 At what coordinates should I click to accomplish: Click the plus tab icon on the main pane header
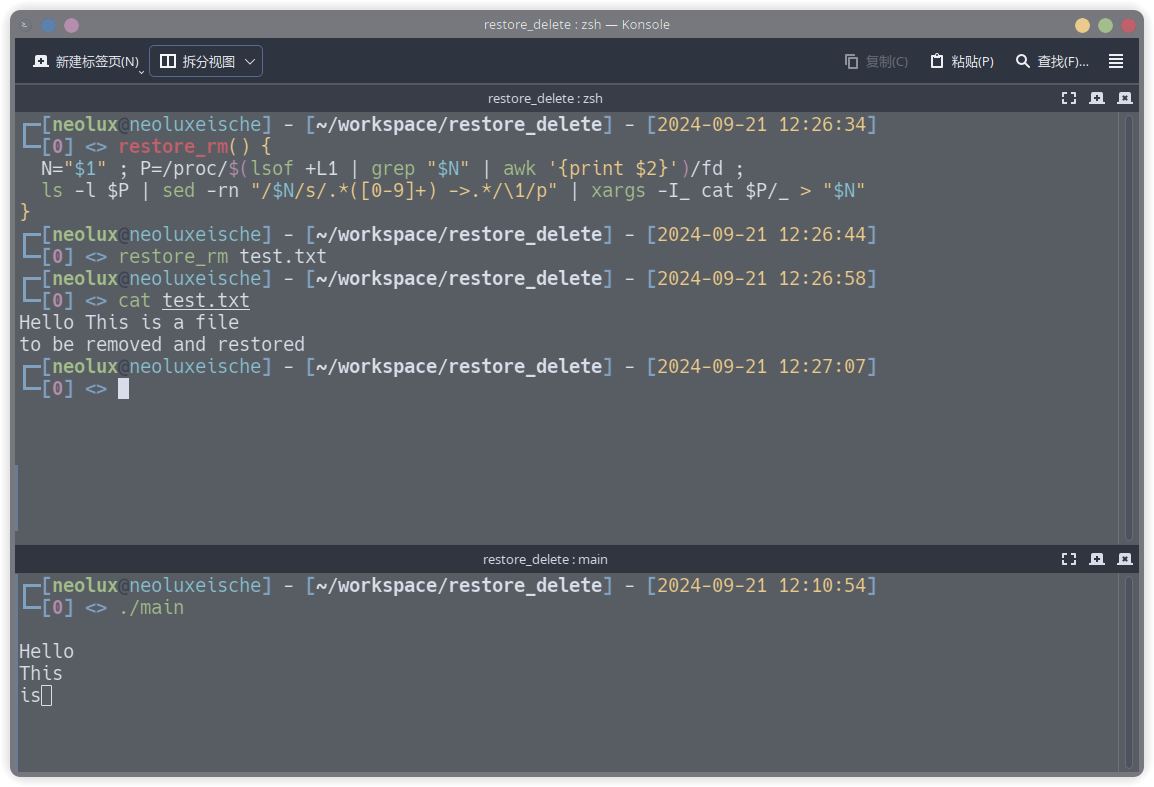coord(1097,560)
